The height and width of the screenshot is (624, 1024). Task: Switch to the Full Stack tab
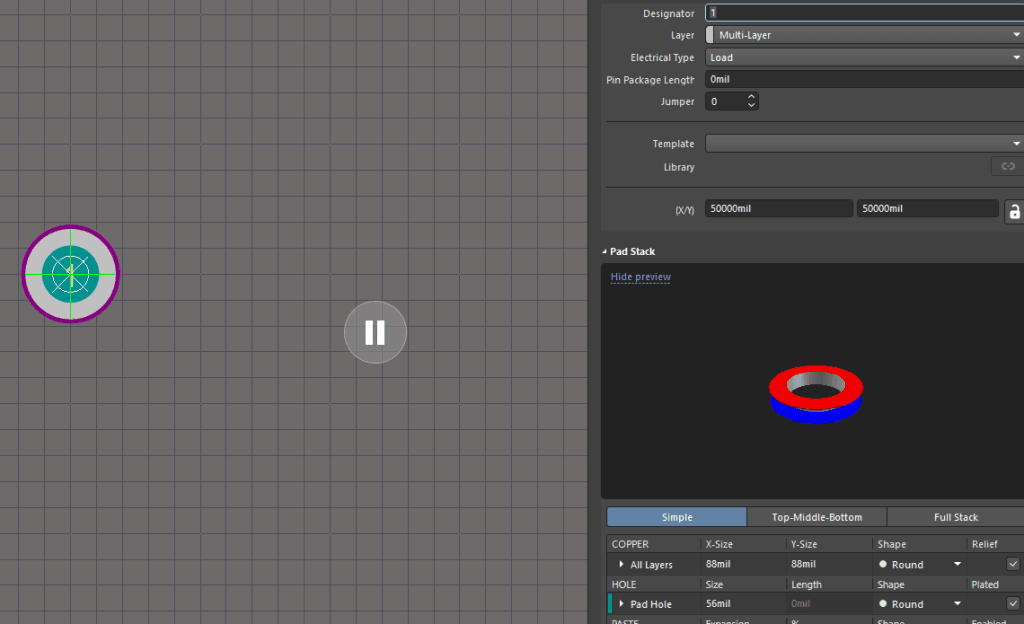pos(955,517)
